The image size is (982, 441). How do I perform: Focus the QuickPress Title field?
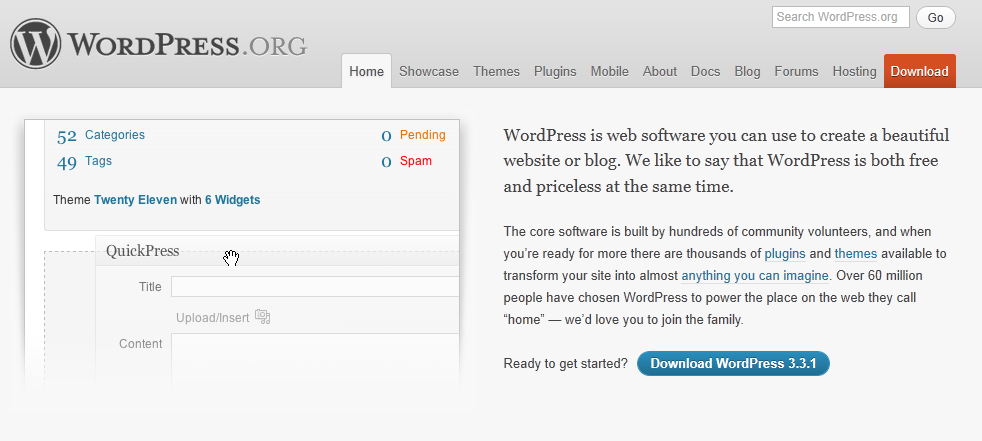(x=315, y=286)
